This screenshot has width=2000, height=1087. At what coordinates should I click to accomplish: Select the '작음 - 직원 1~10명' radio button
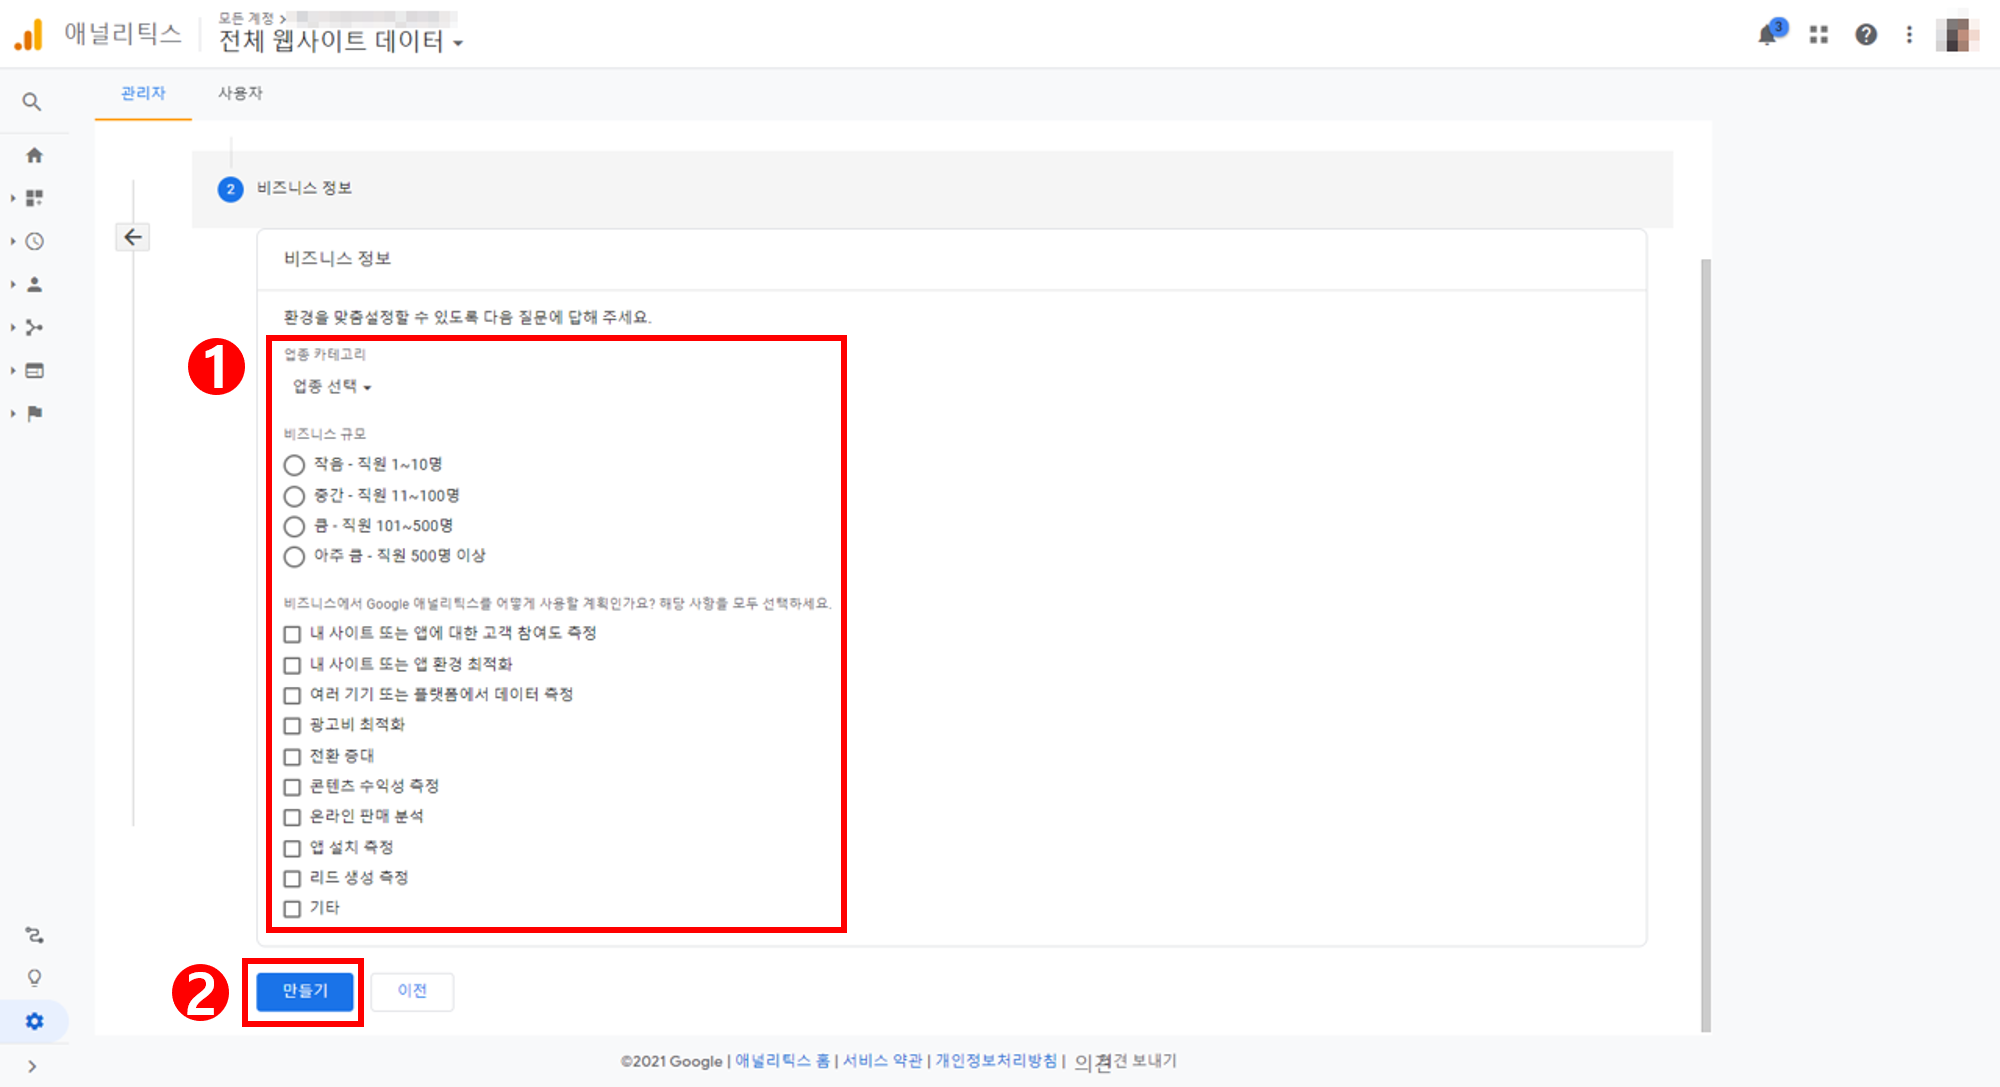tap(294, 465)
